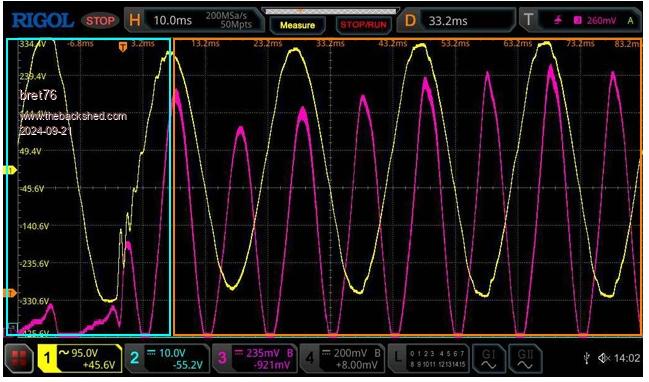The height and width of the screenshot is (382, 649).
Task: Click the red STOP status indicator
Action: (x=100, y=20)
